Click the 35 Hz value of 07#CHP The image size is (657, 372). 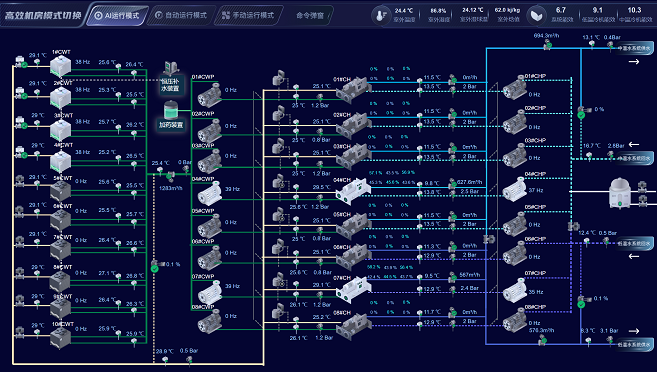click(535, 292)
